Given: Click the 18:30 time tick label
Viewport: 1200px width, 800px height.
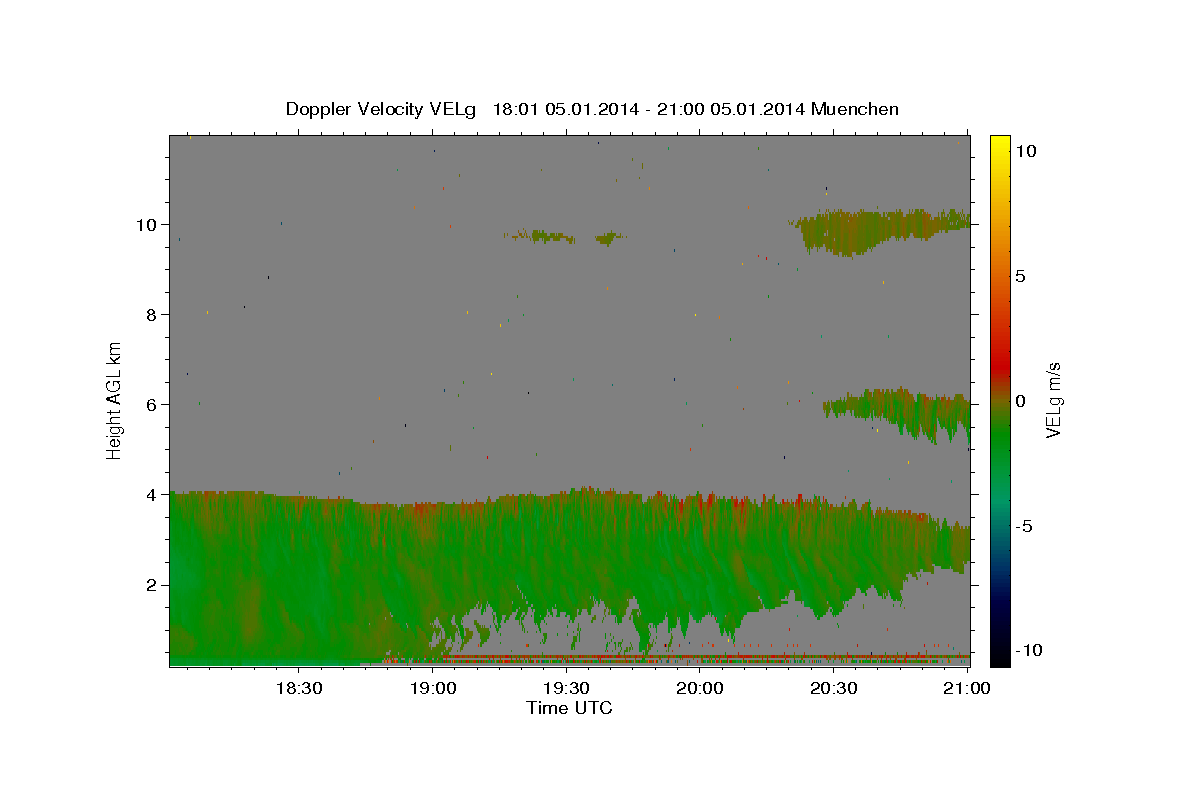Looking at the screenshot, I should click(298, 688).
